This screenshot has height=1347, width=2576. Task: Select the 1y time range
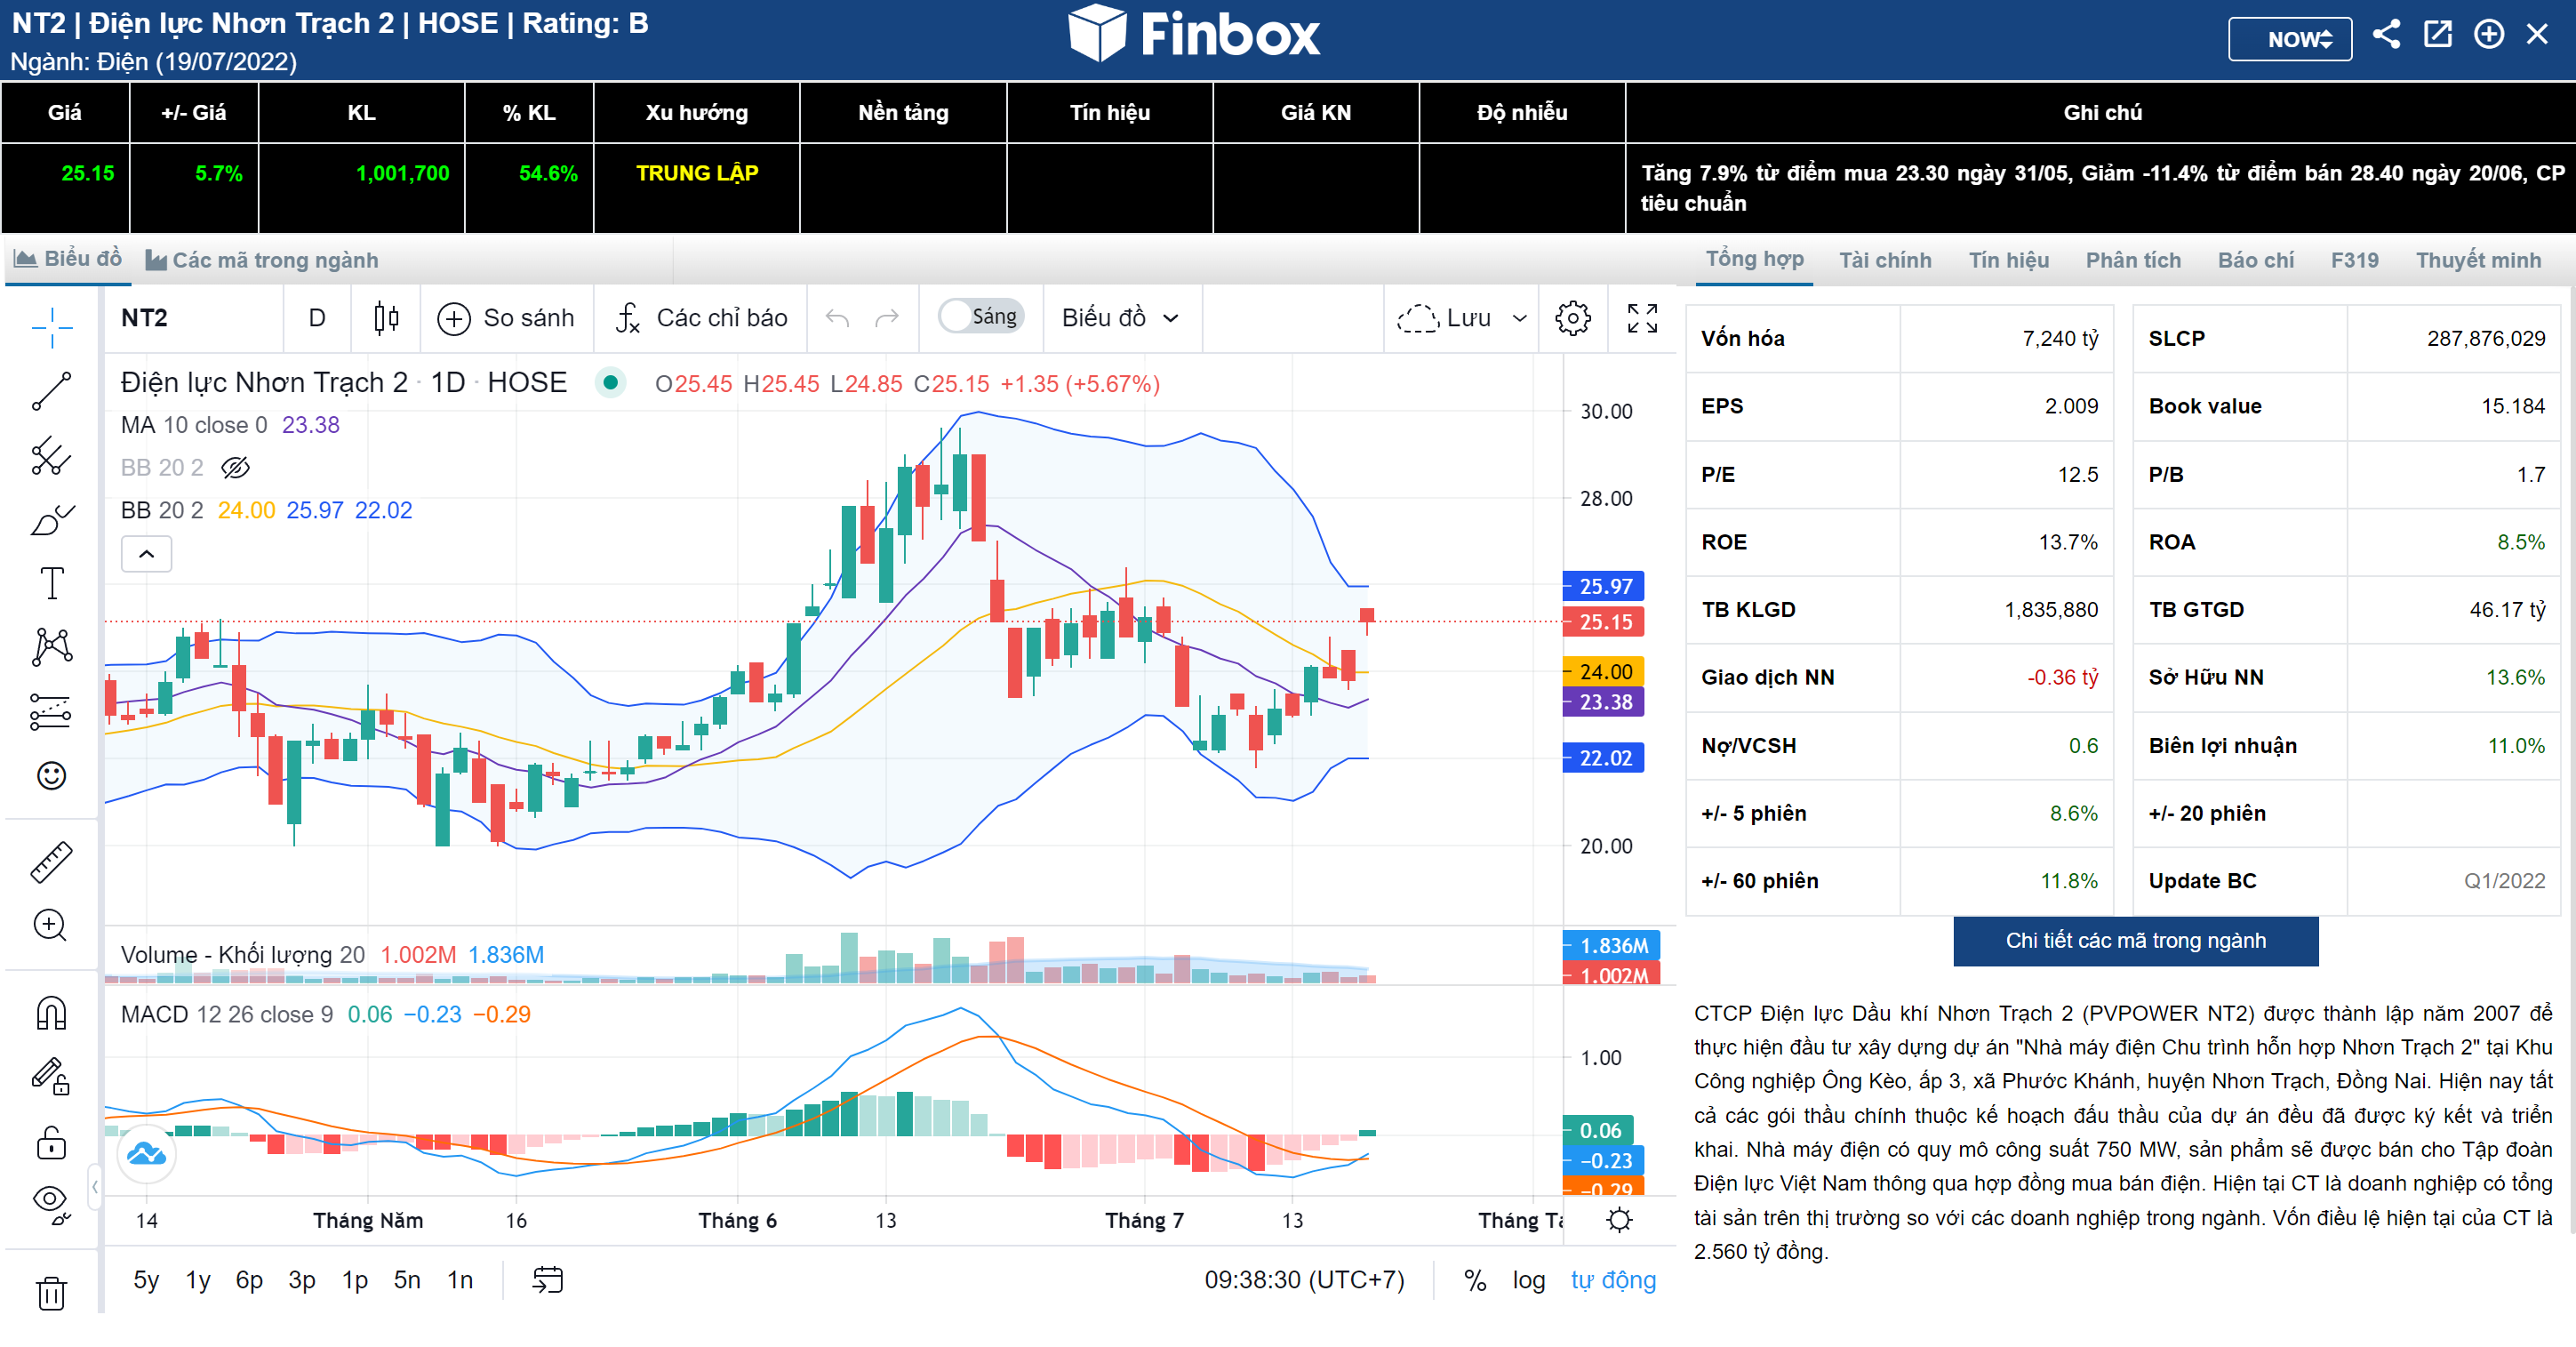point(198,1280)
